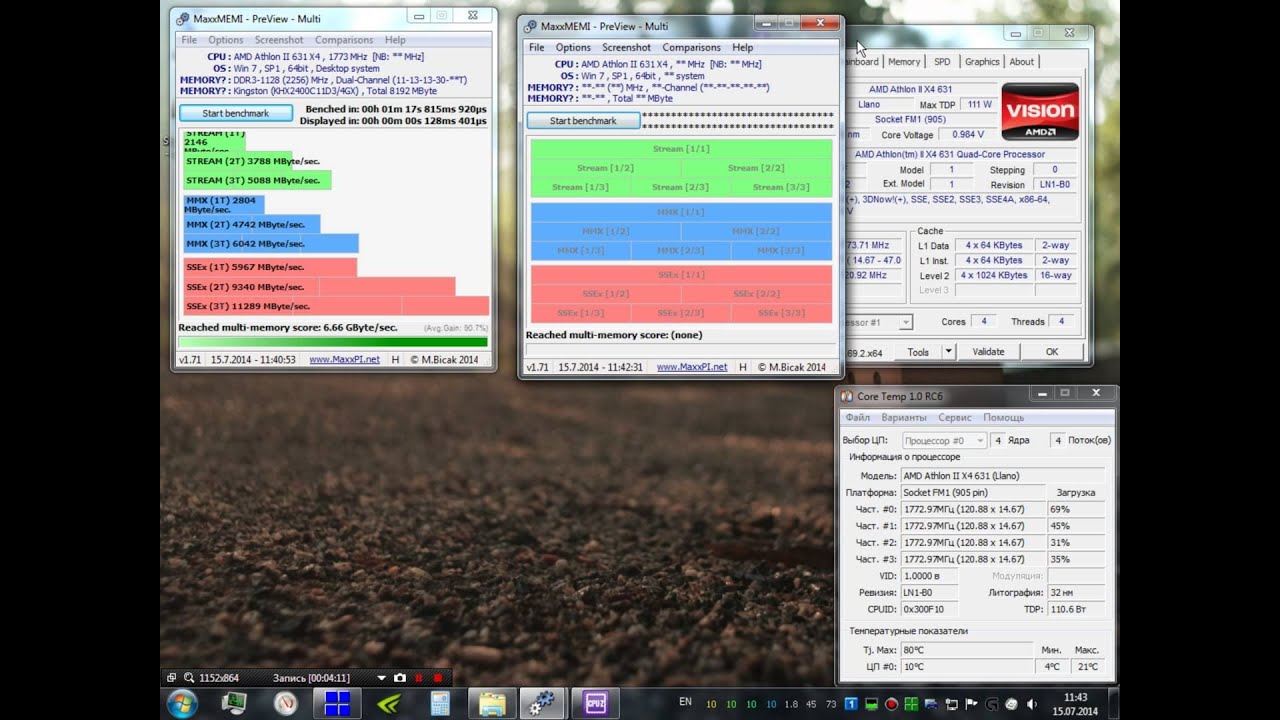Click the window-mode icon in the recording bar
The image size is (1280, 720).
click(x=171, y=678)
